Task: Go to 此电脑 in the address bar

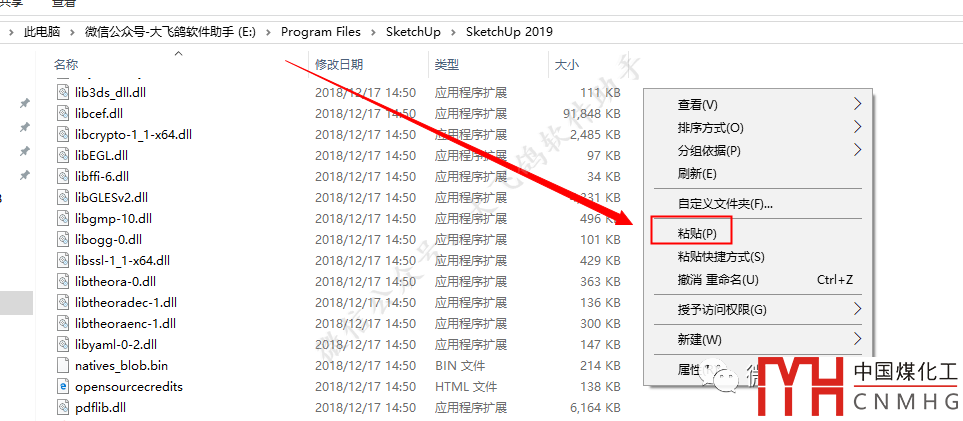Action: 42,32
